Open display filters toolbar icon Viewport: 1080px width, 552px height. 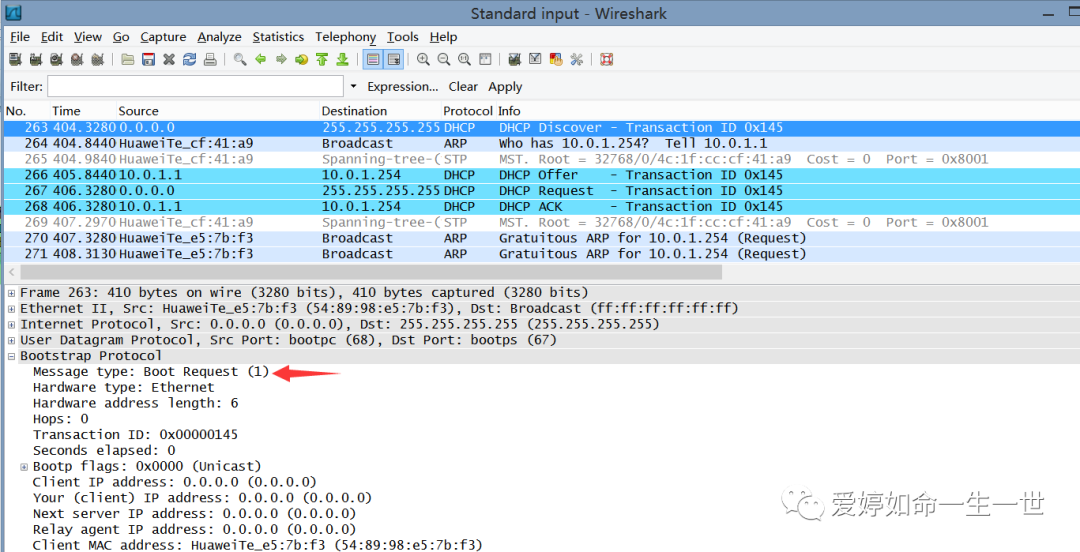point(535,60)
